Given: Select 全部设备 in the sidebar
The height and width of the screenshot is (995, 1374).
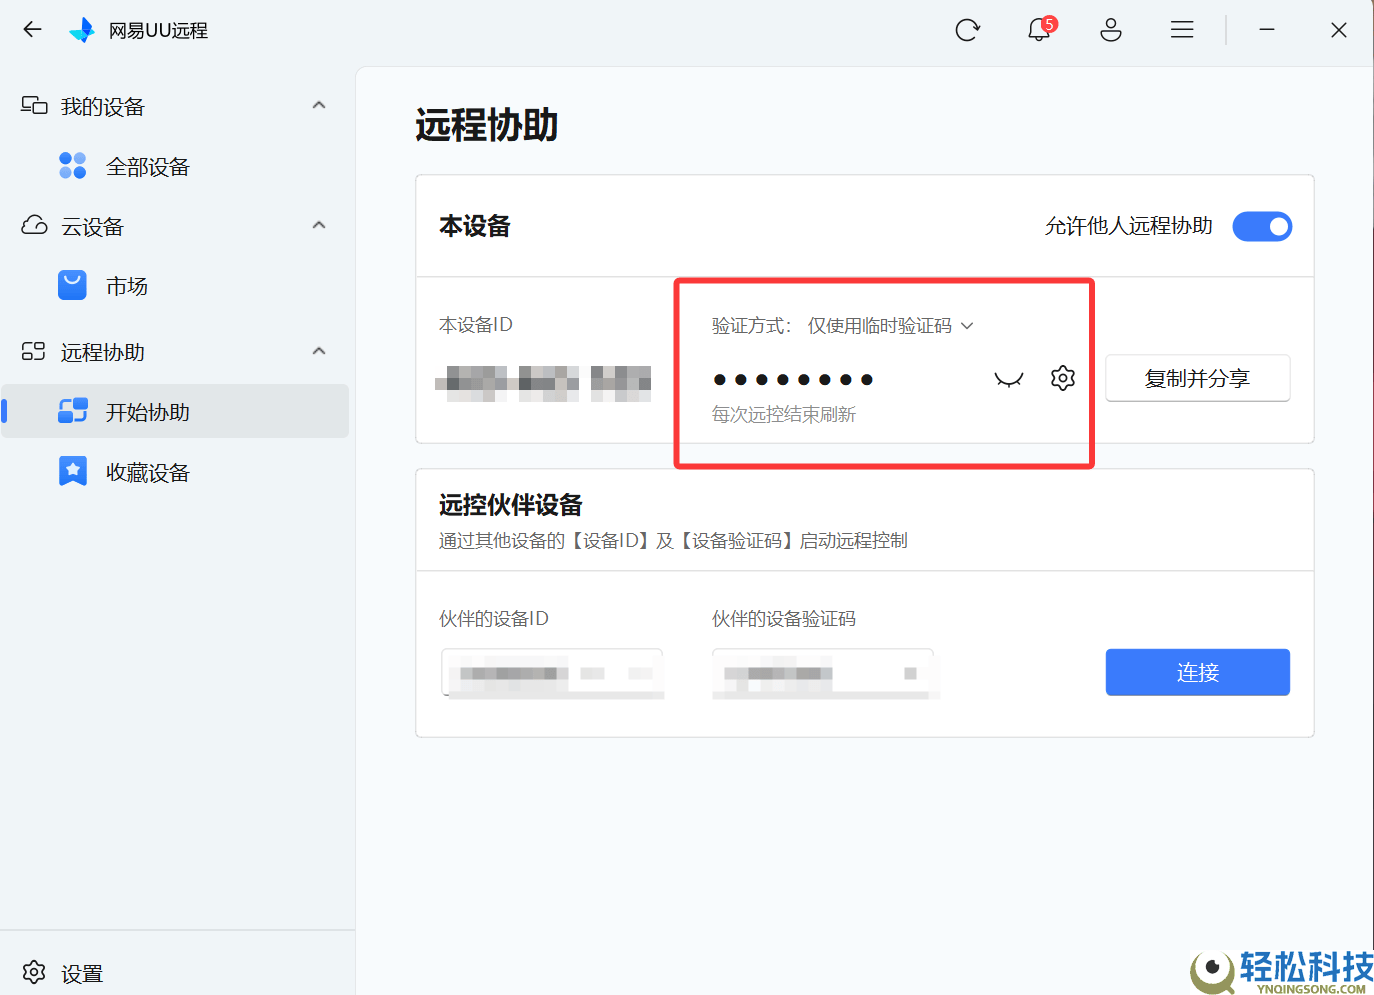Looking at the screenshot, I should [175, 166].
